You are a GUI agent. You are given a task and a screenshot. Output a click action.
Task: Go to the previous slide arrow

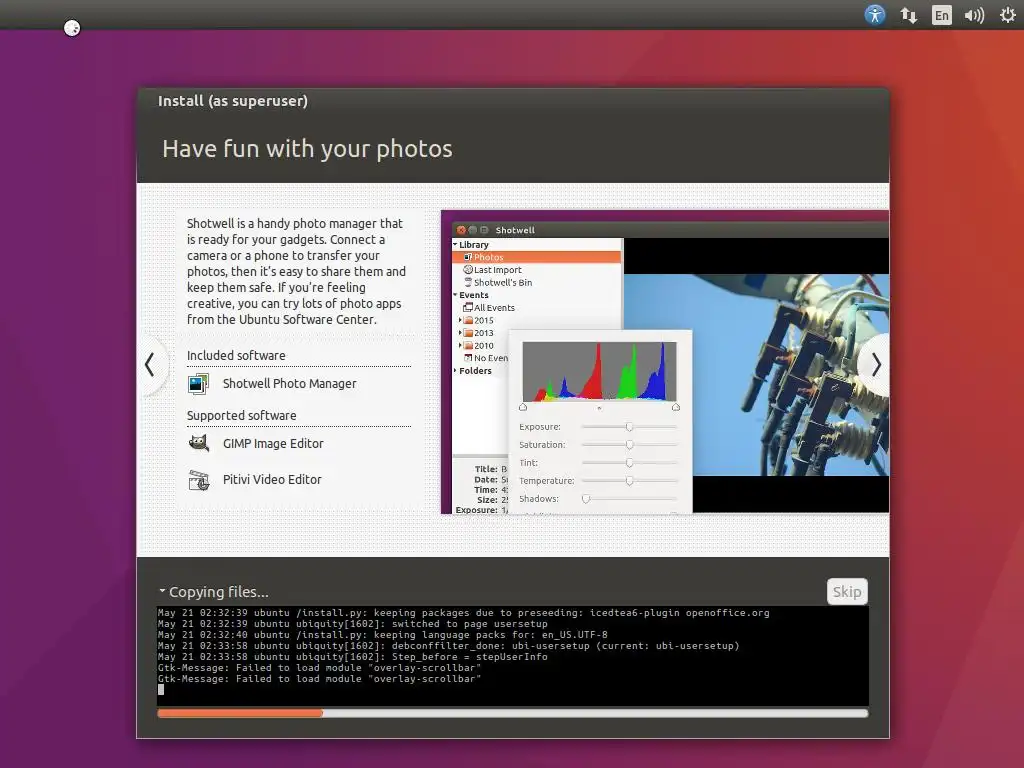point(150,364)
